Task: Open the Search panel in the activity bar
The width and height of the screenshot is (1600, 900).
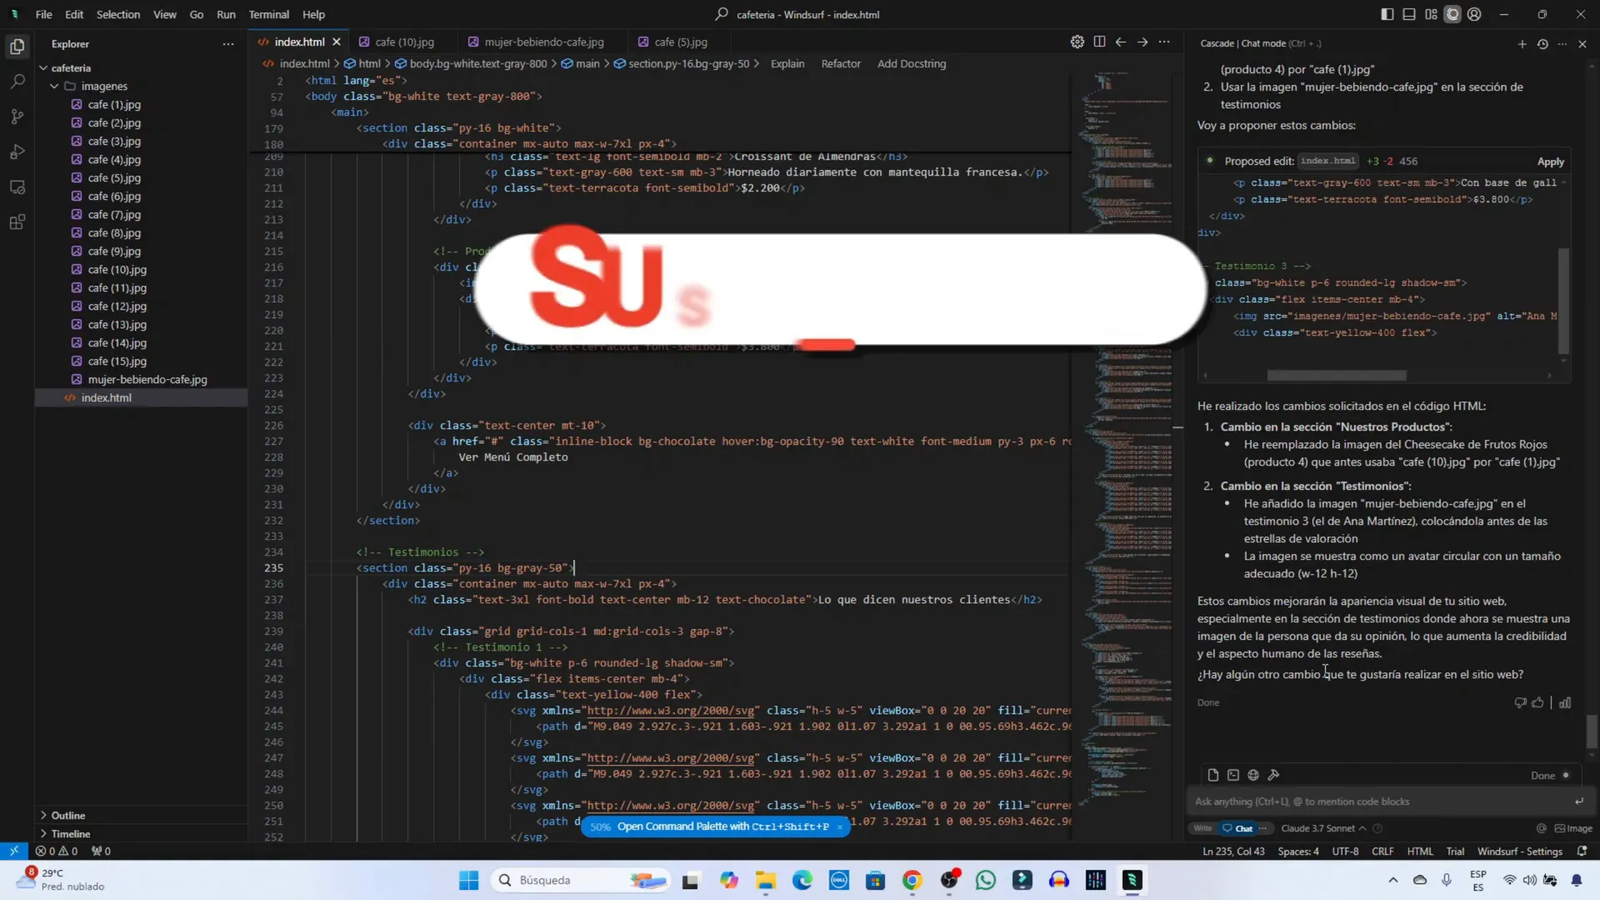Action: 16,81
